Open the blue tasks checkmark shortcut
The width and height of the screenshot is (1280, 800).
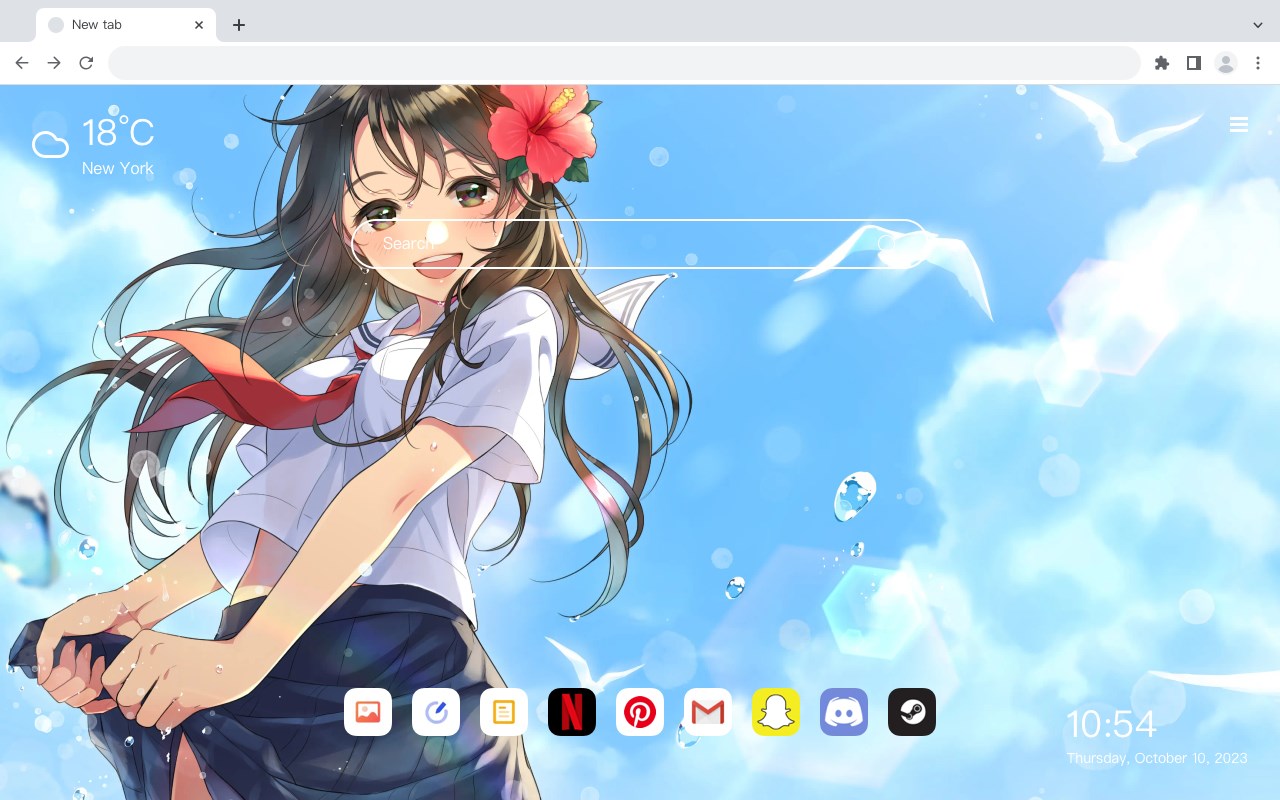436,712
